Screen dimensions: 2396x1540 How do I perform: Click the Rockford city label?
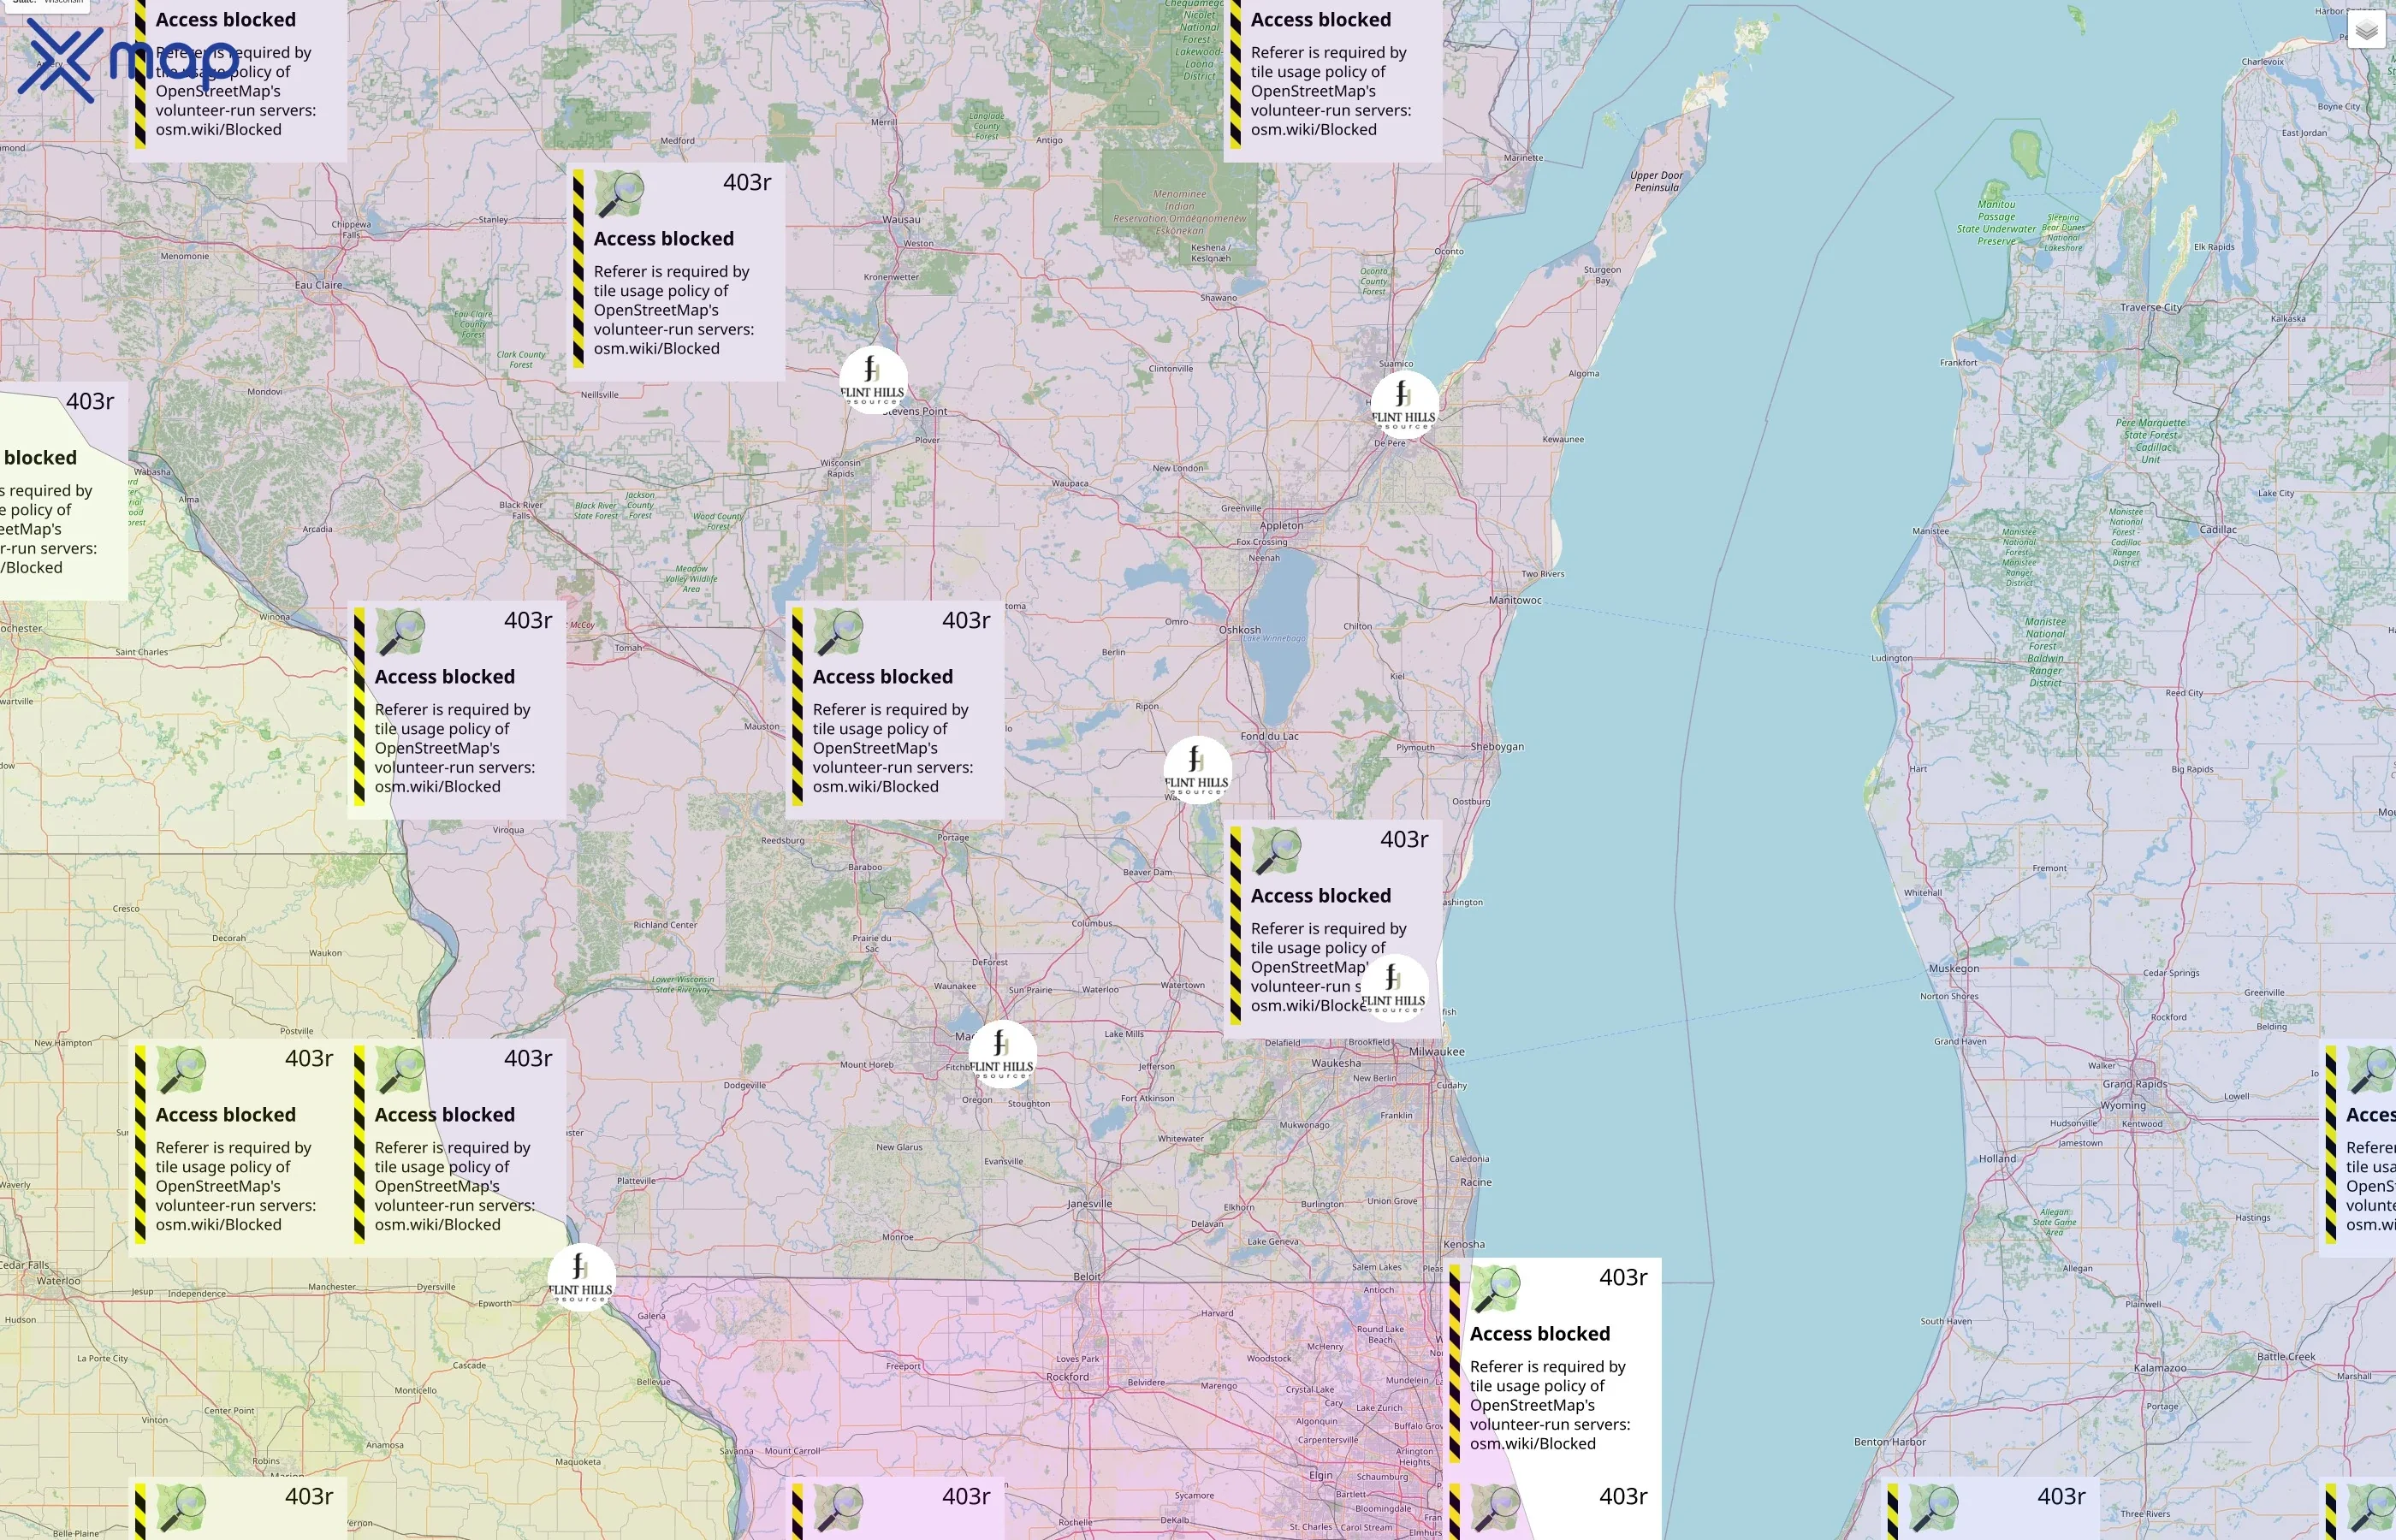click(1067, 1377)
